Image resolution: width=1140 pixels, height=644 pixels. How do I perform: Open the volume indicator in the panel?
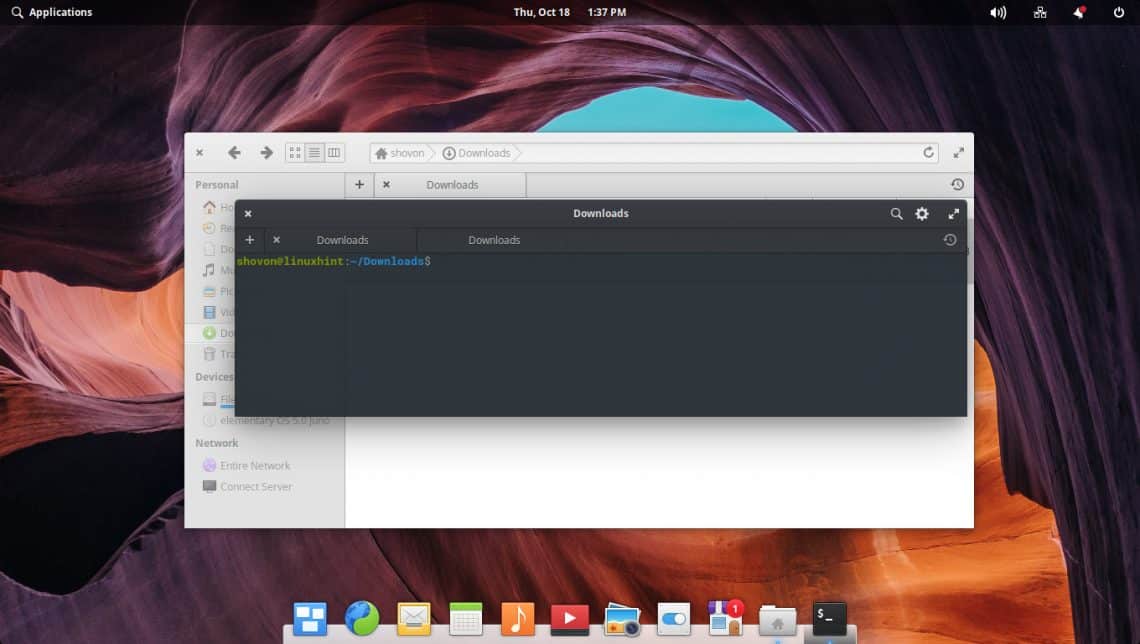(x=998, y=12)
